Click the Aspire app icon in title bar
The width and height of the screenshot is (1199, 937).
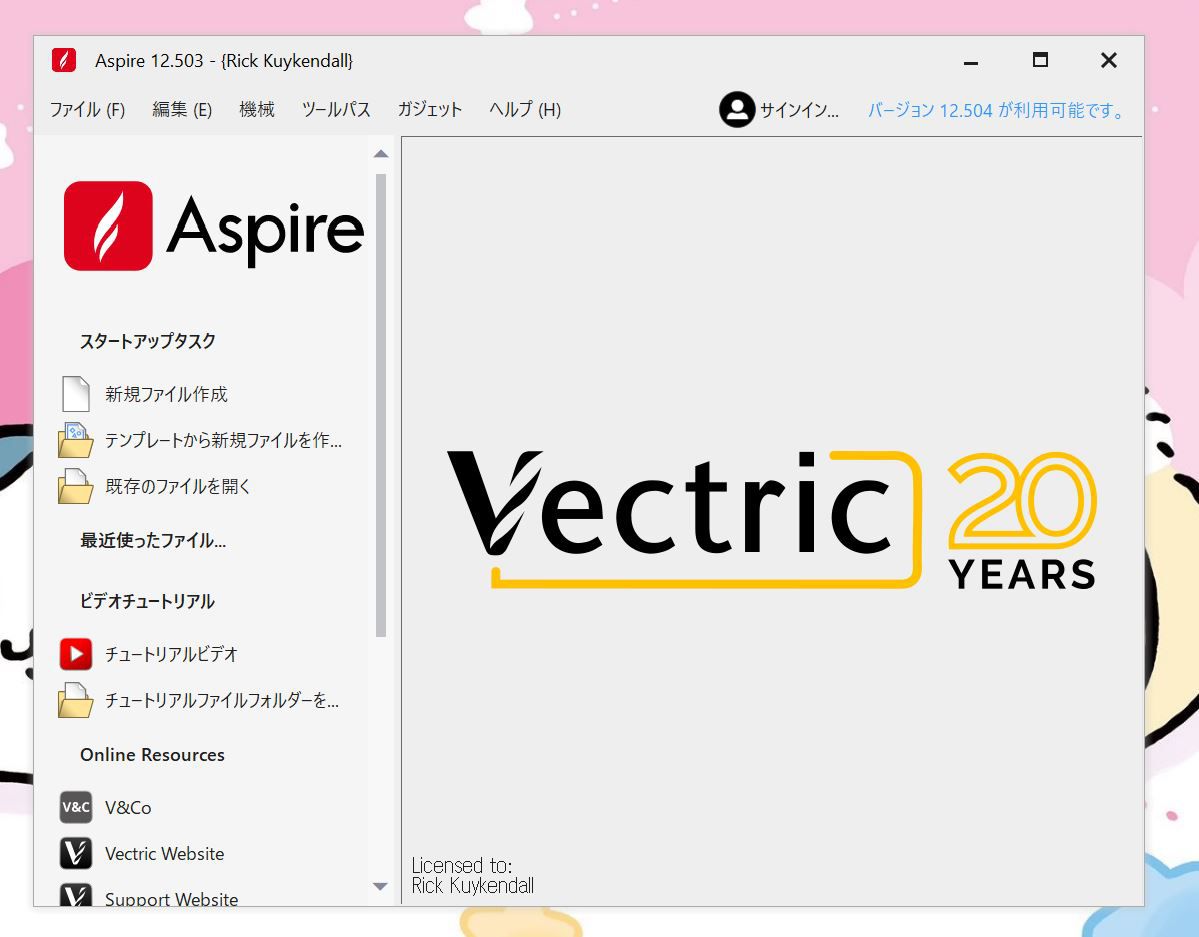(x=63, y=60)
